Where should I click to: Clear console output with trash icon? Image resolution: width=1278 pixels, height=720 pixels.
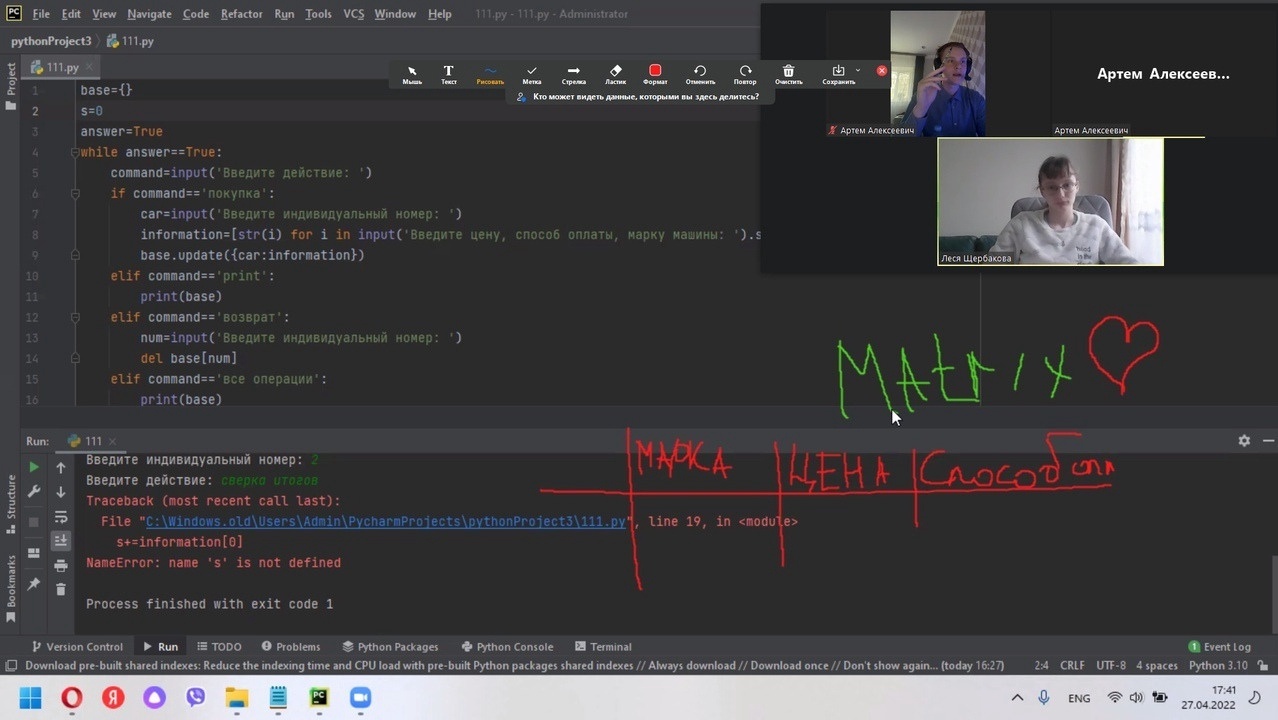click(61, 590)
